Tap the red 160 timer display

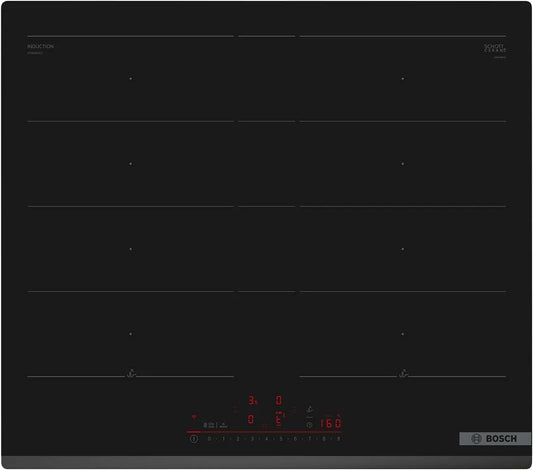[330, 422]
